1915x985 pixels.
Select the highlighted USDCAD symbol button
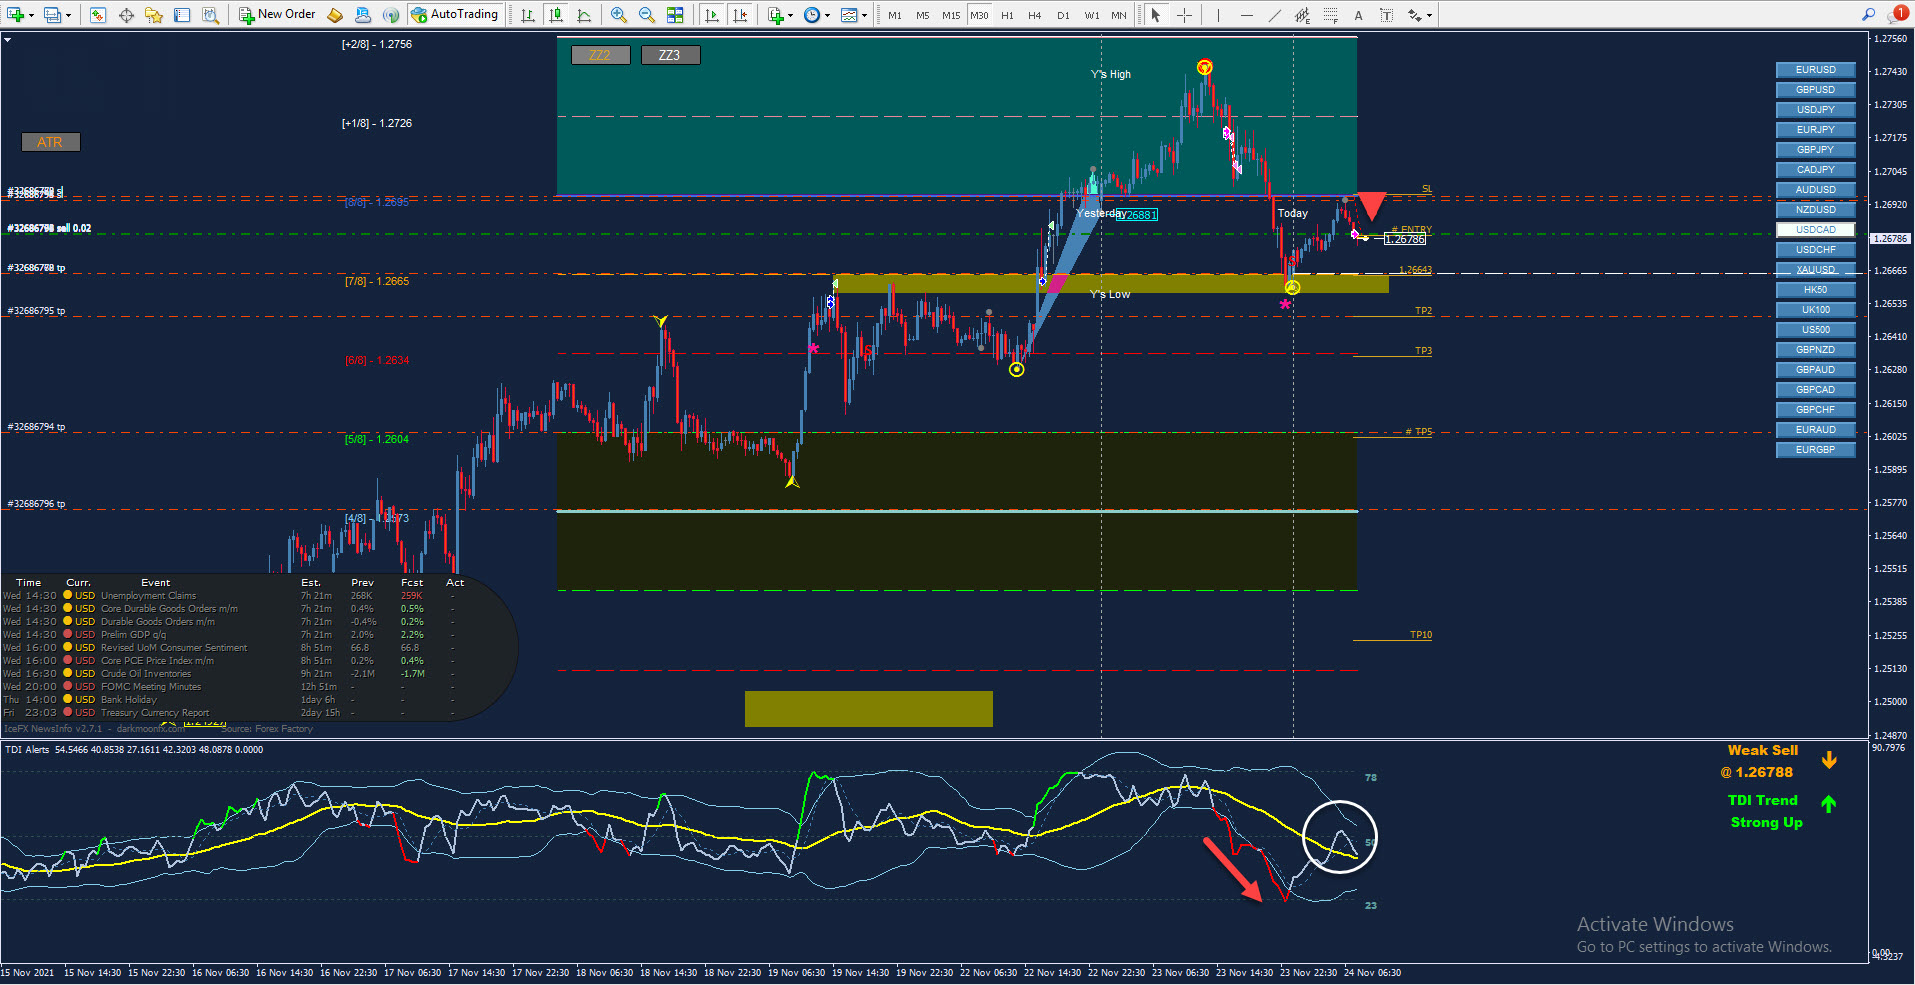coord(1815,230)
